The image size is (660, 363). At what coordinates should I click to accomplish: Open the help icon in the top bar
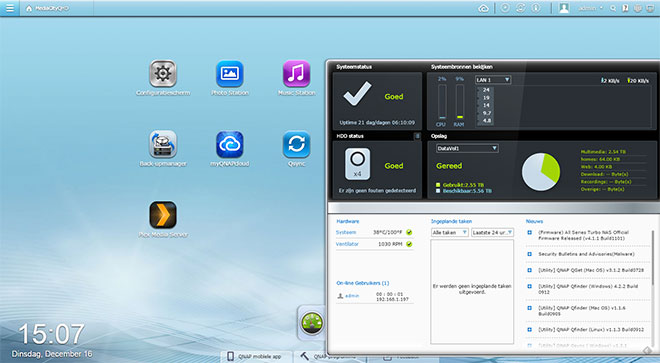click(625, 8)
